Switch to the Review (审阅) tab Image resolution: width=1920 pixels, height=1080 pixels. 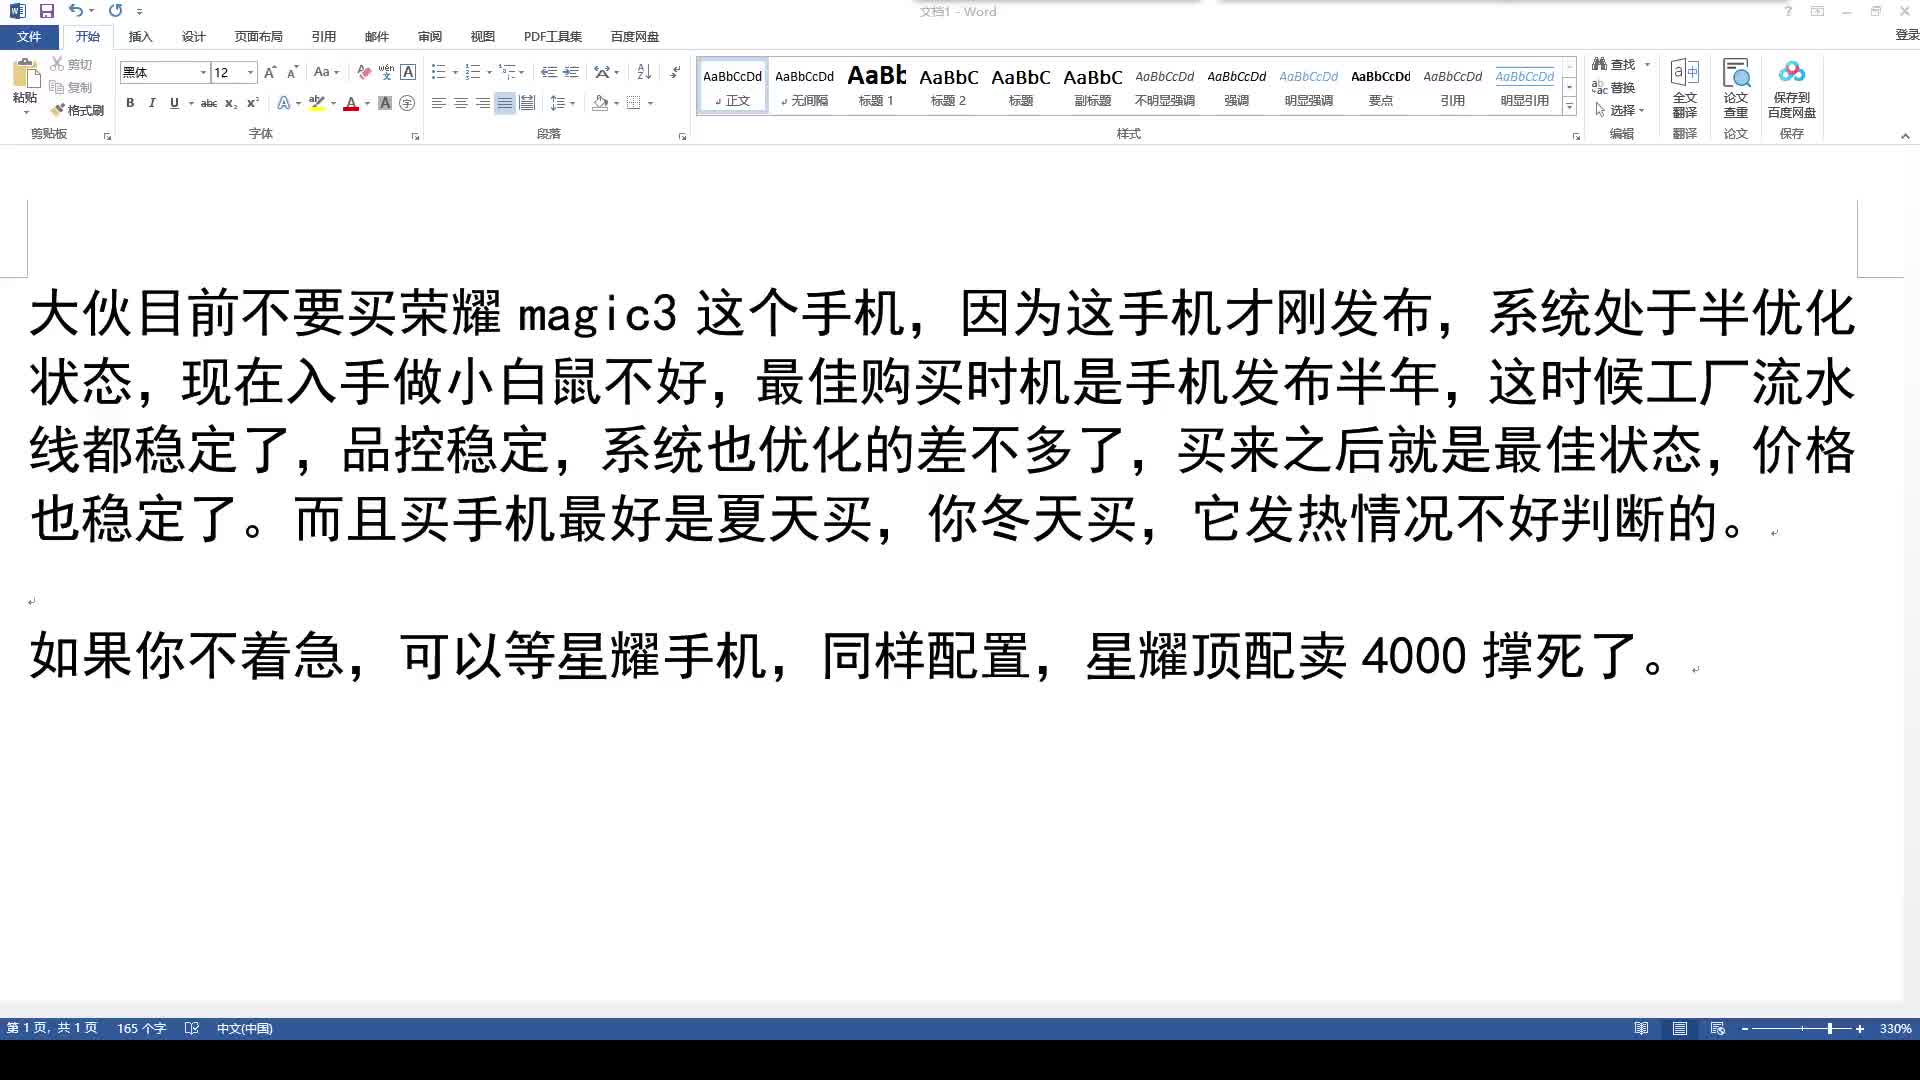tap(429, 36)
